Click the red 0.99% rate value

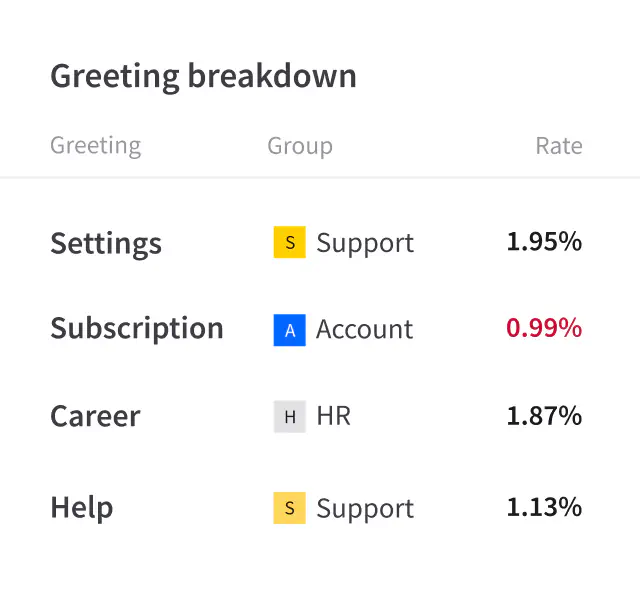click(544, 329)
